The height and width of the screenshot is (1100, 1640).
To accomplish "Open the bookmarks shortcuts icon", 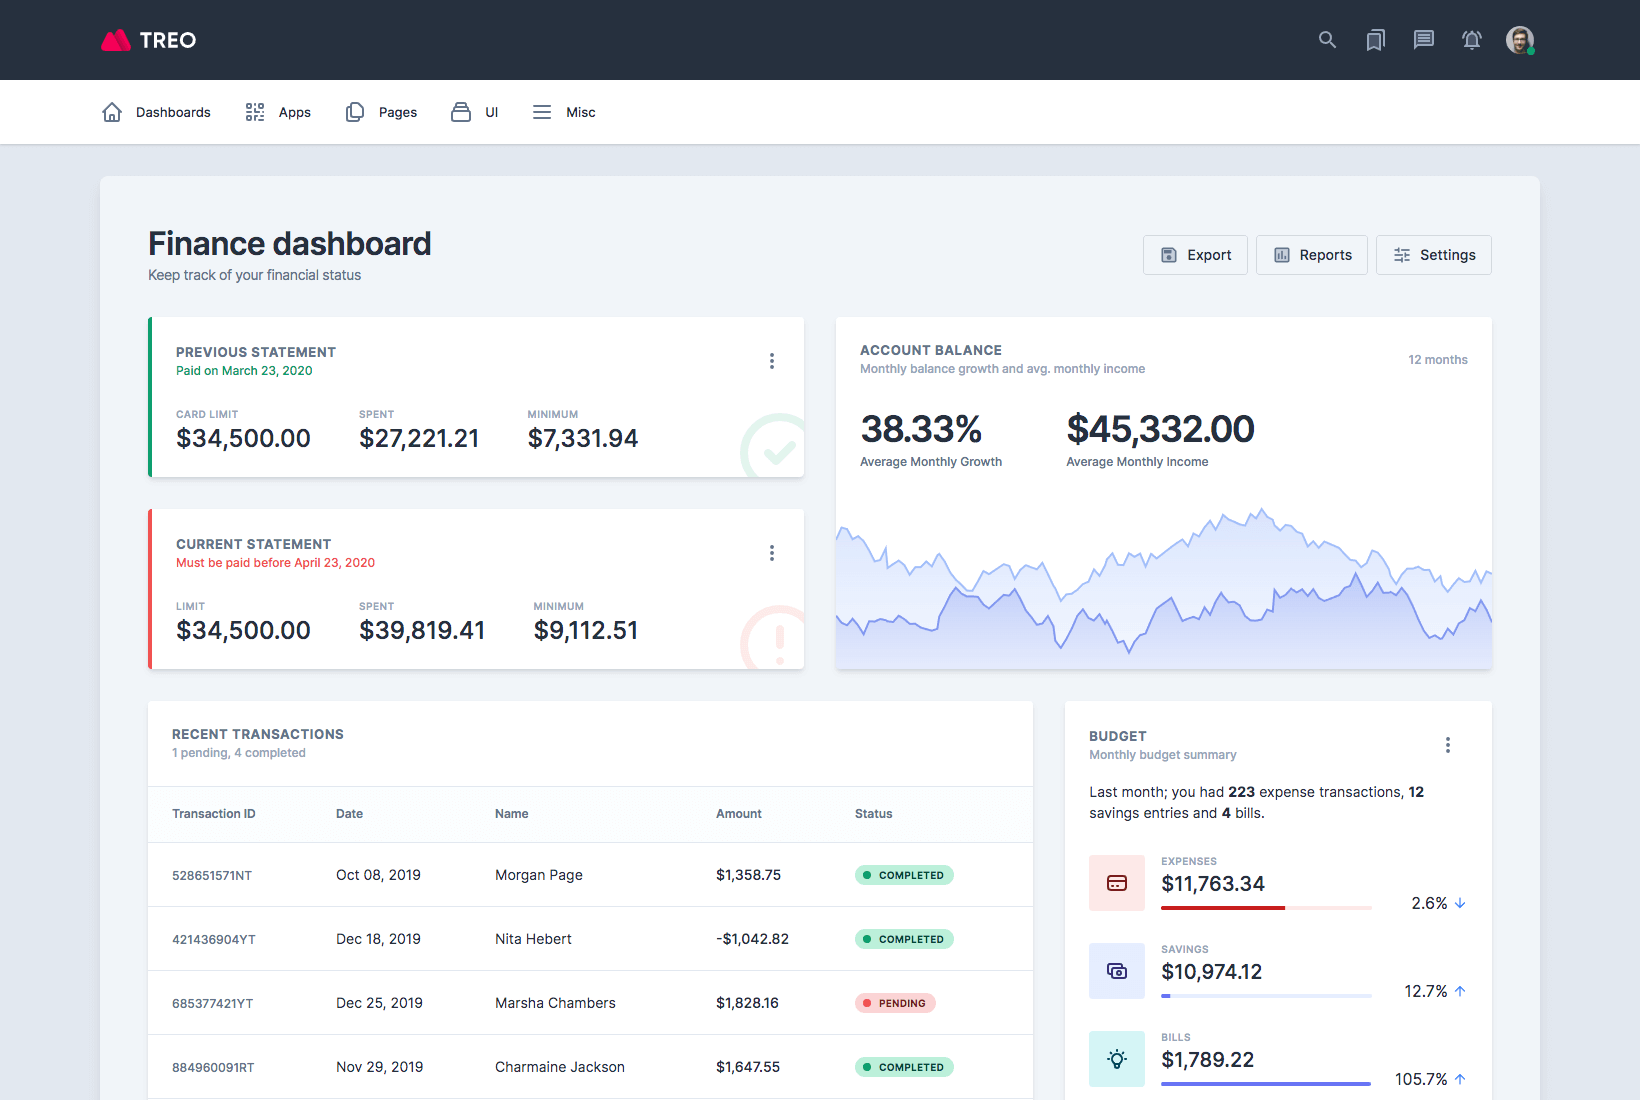I will click(1375, 40).
